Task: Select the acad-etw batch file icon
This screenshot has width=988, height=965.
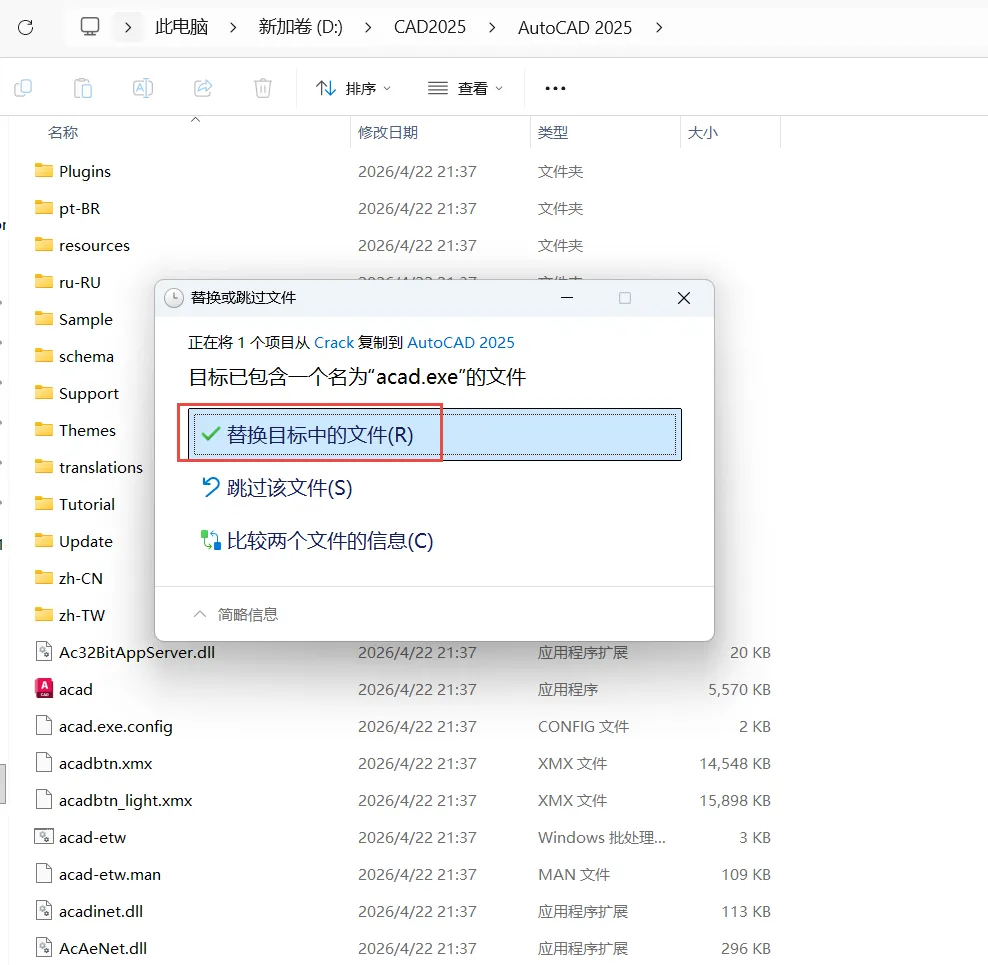Action: [43, 837]
